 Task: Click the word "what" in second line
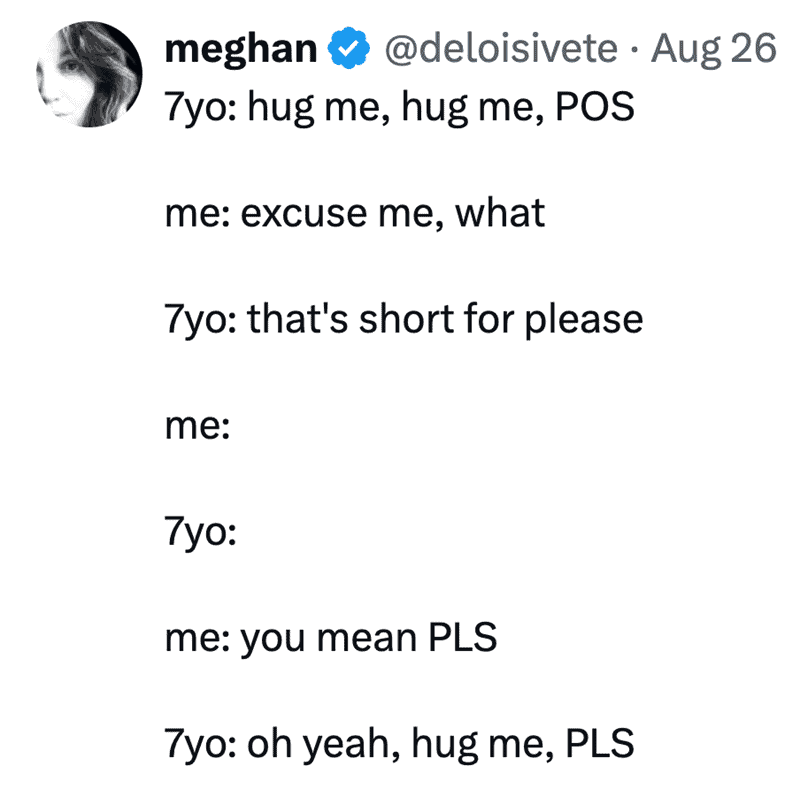click(499, 213)
